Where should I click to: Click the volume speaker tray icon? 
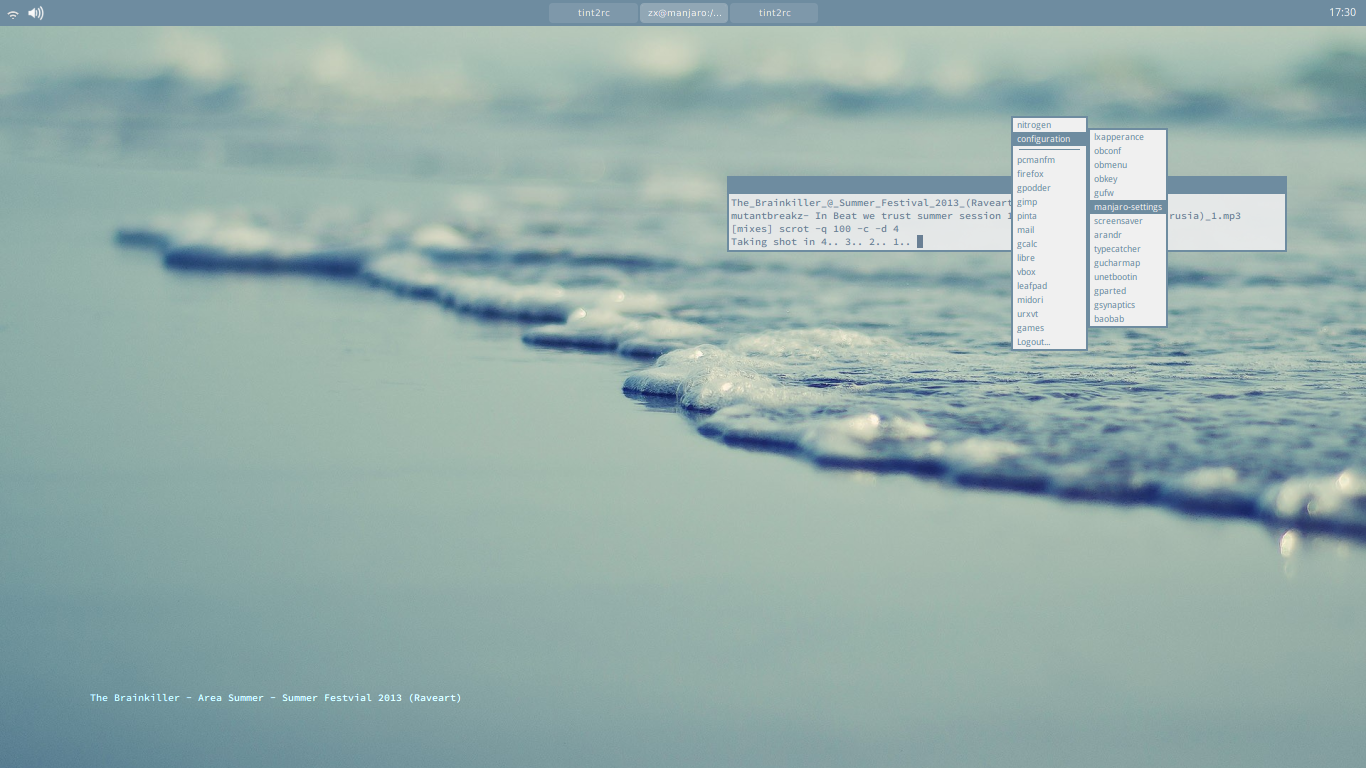36,13
